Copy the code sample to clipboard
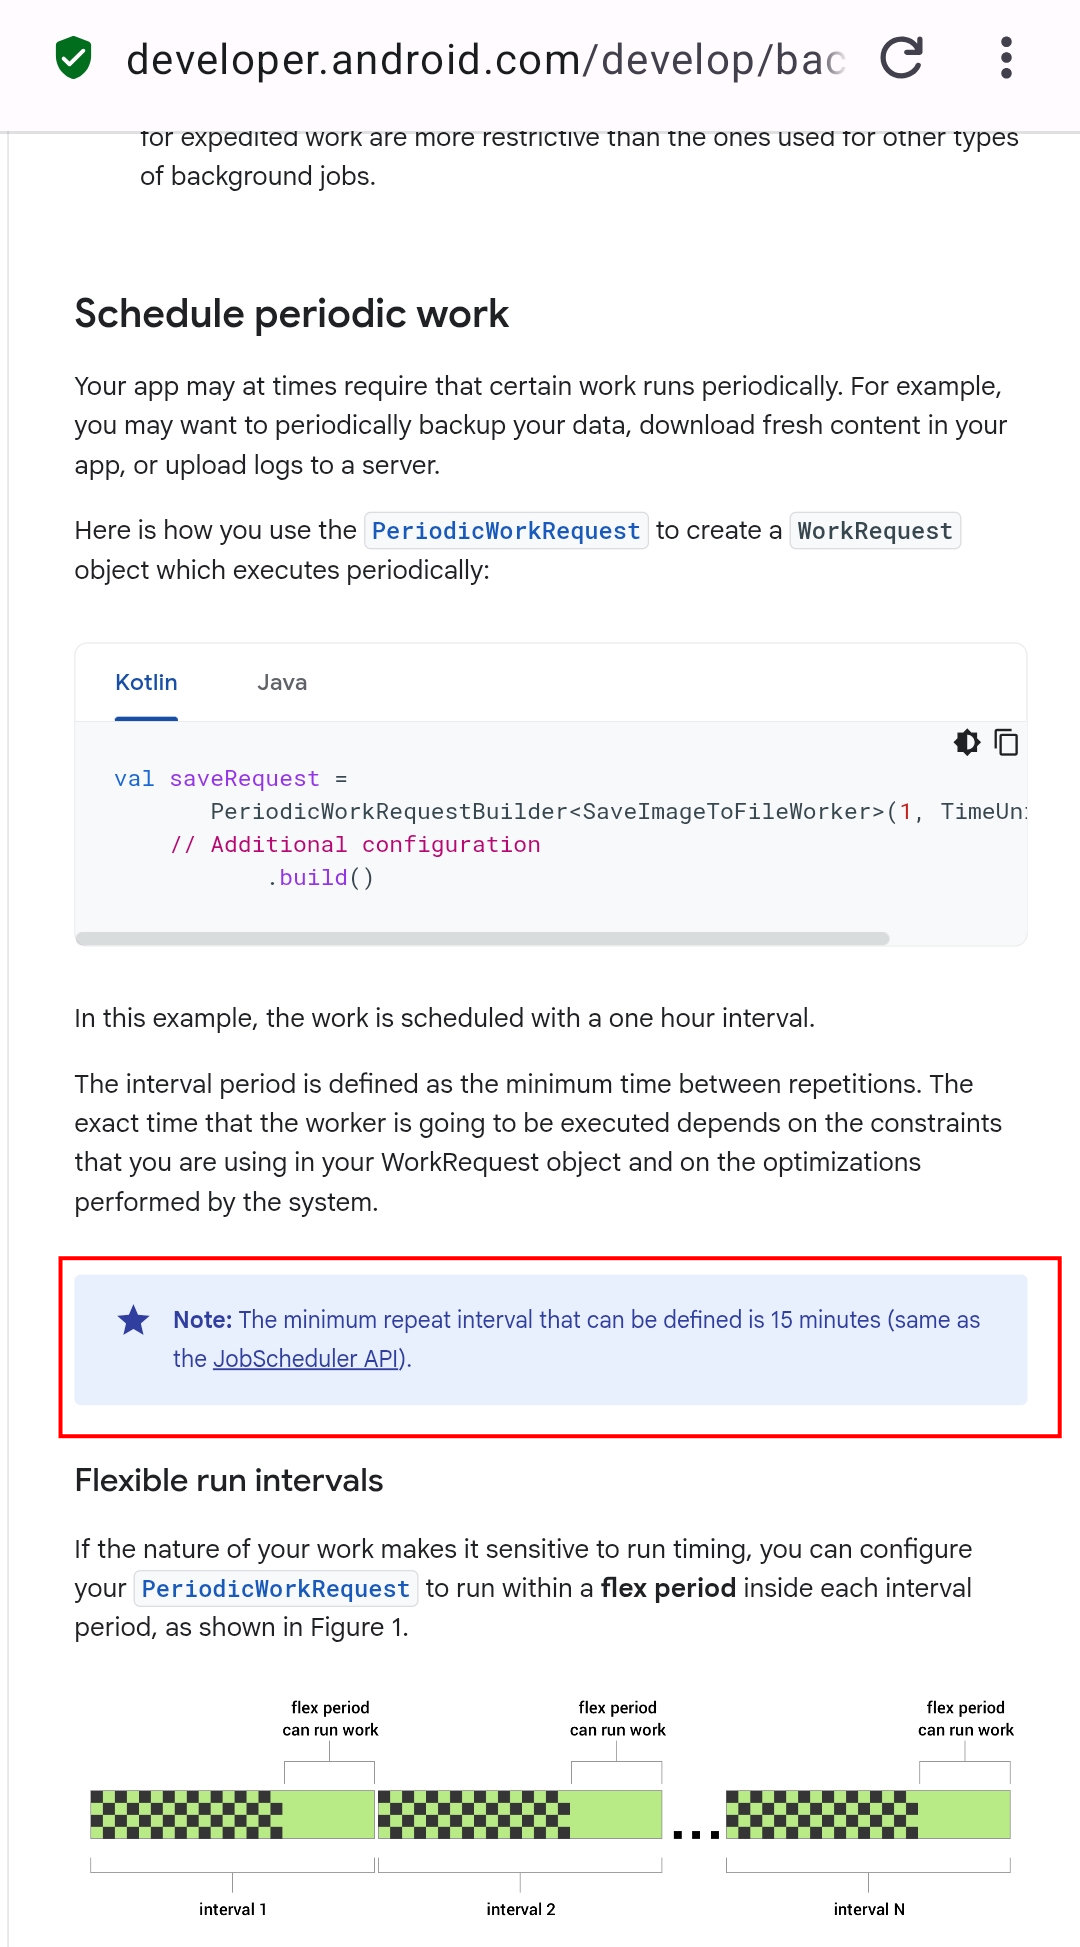 pyautogui.click(x=1006, y=742)
